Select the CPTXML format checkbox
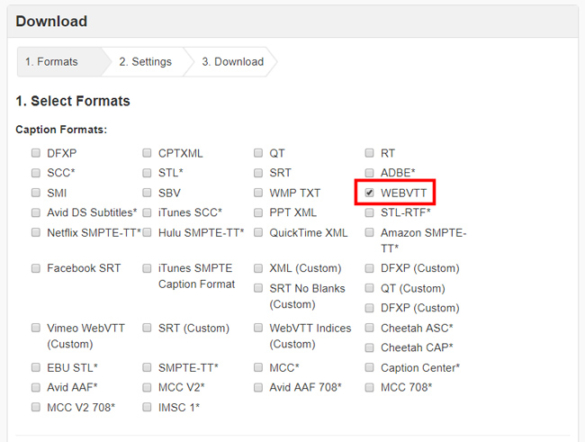This screenshot has height=442, width=585. (x=147, y=153)
